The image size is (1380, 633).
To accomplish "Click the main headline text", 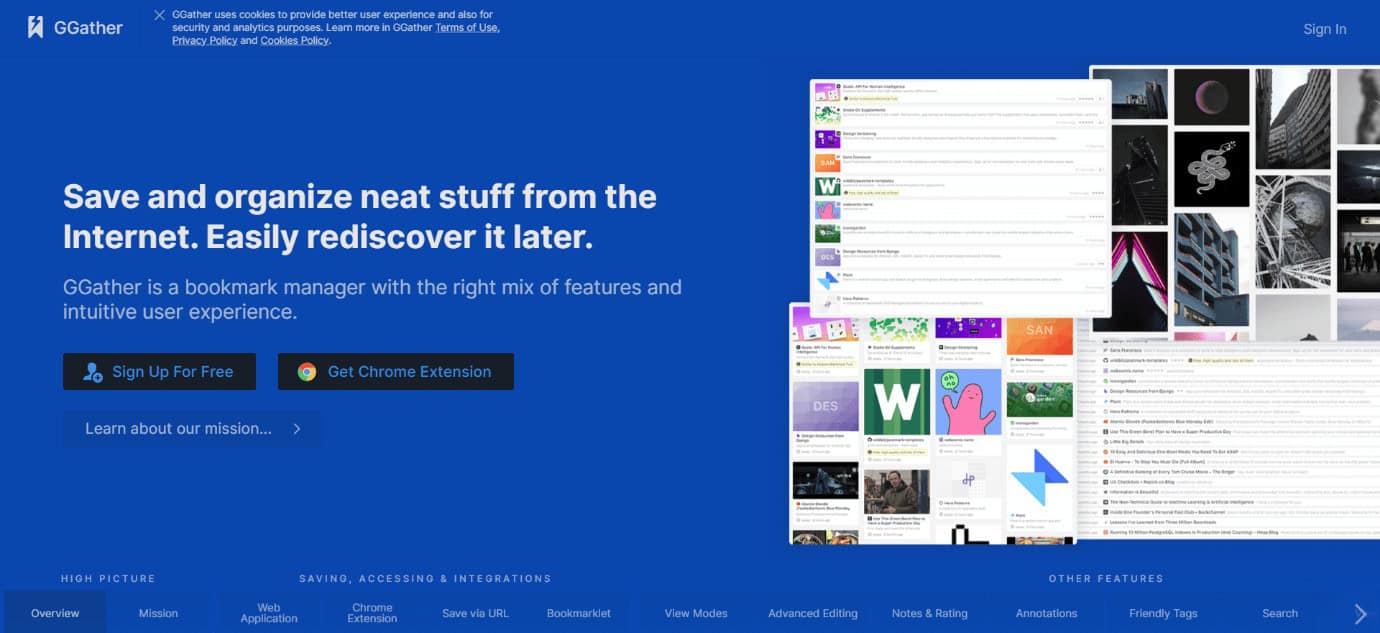I will (x=360, y=216).
